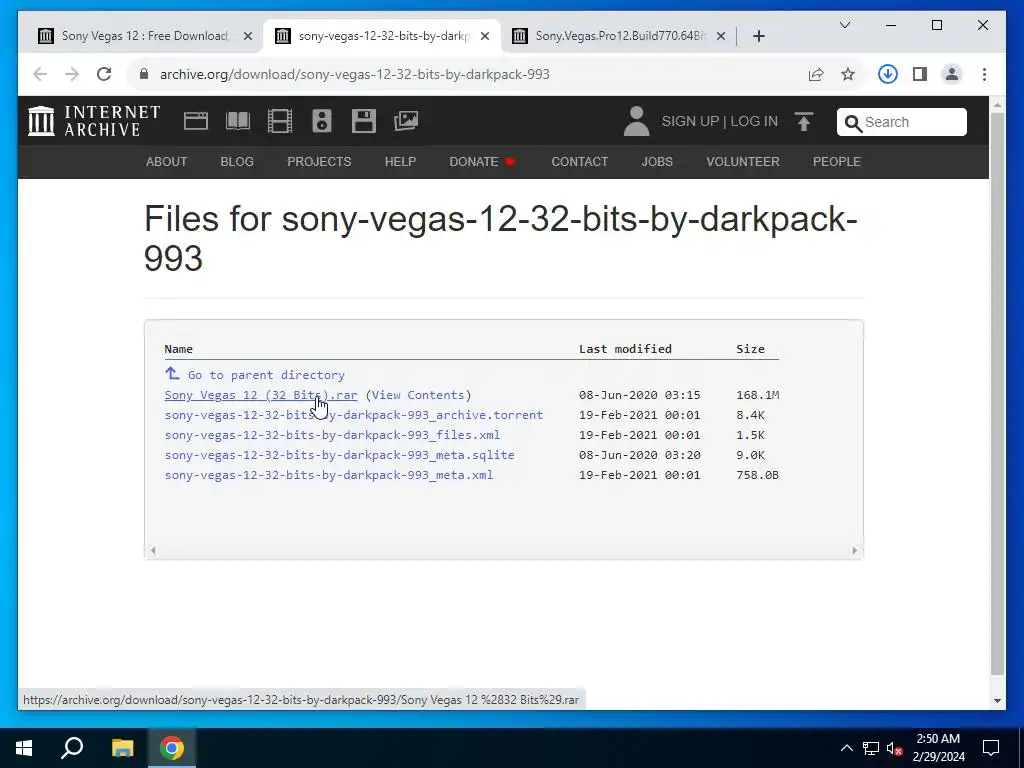Open the JOBS menu item

[657, 161]
